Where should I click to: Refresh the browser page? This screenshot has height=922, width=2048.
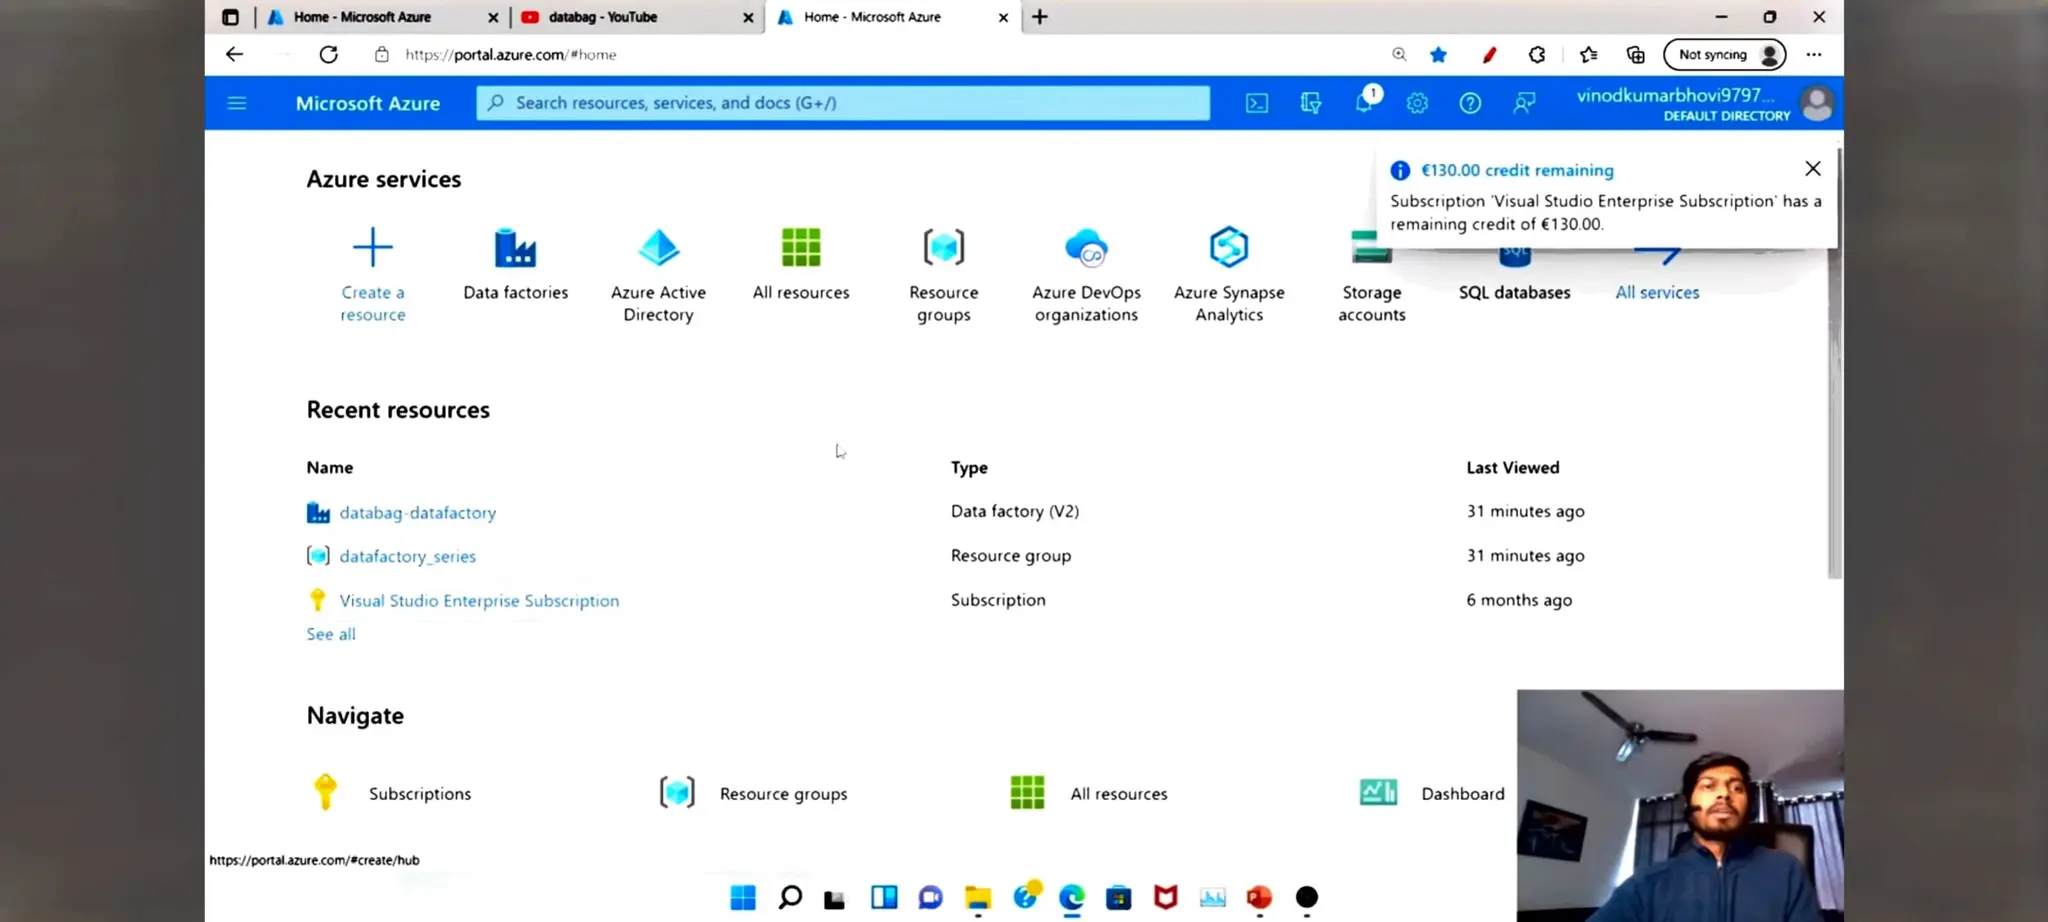tap(328, 54)
